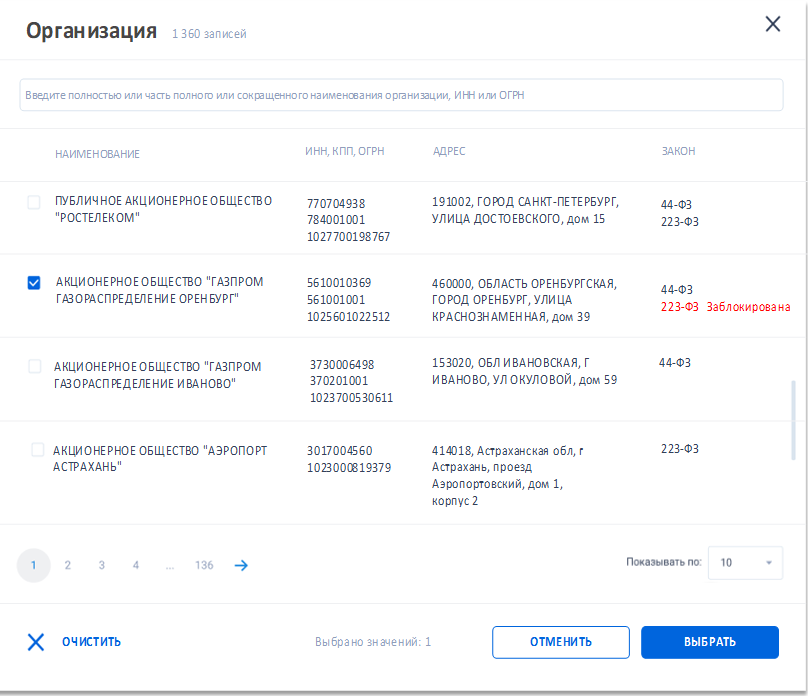Click the ИНН, КПП, ОГРН column header
This screenshot has width=808, height=696.
point(345,151)
